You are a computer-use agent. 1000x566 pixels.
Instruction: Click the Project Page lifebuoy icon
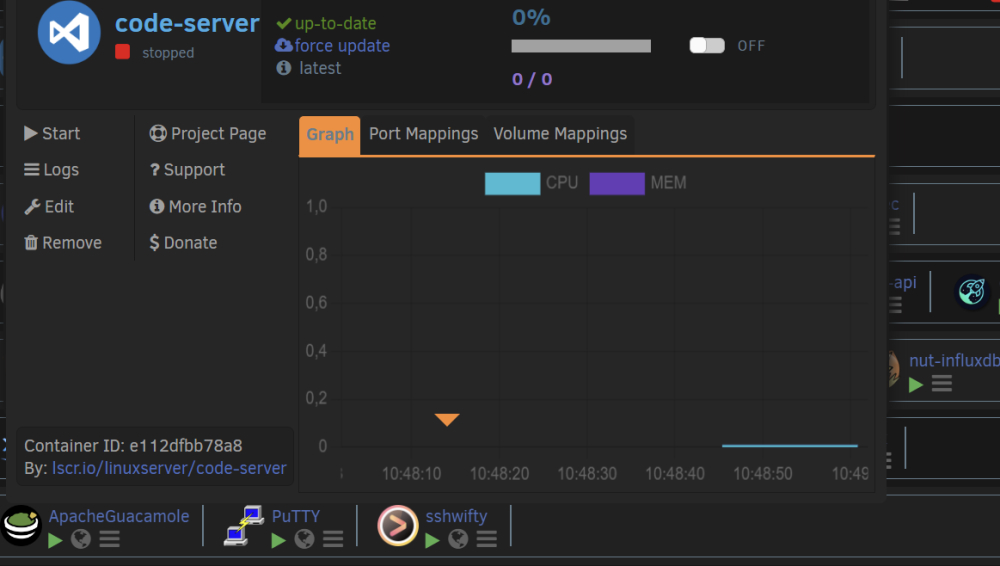coord(158,133)
